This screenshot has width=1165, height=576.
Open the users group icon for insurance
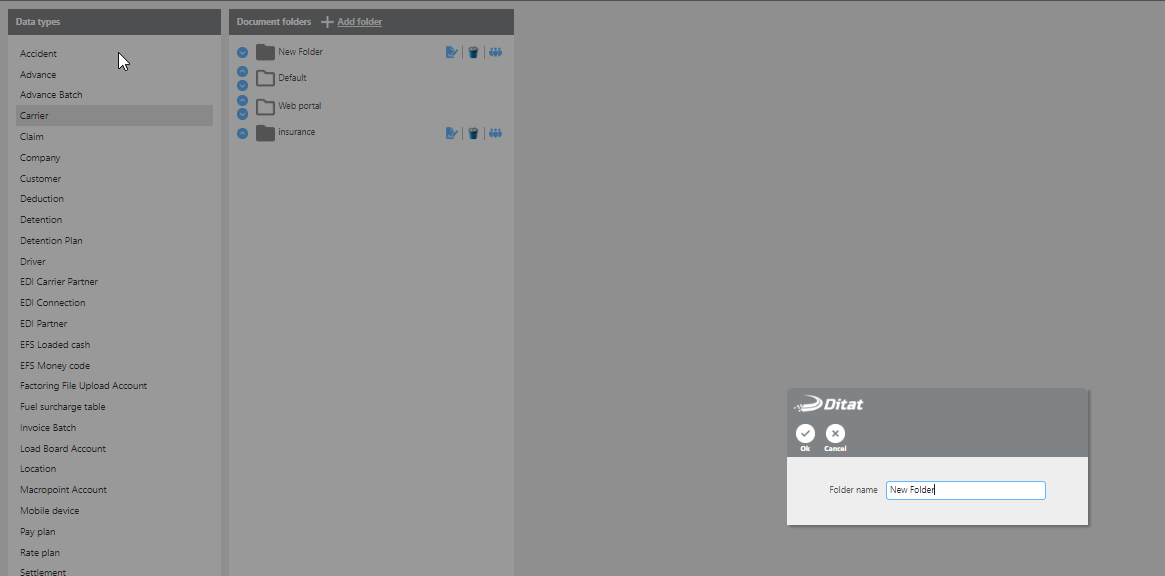point(495,133)
